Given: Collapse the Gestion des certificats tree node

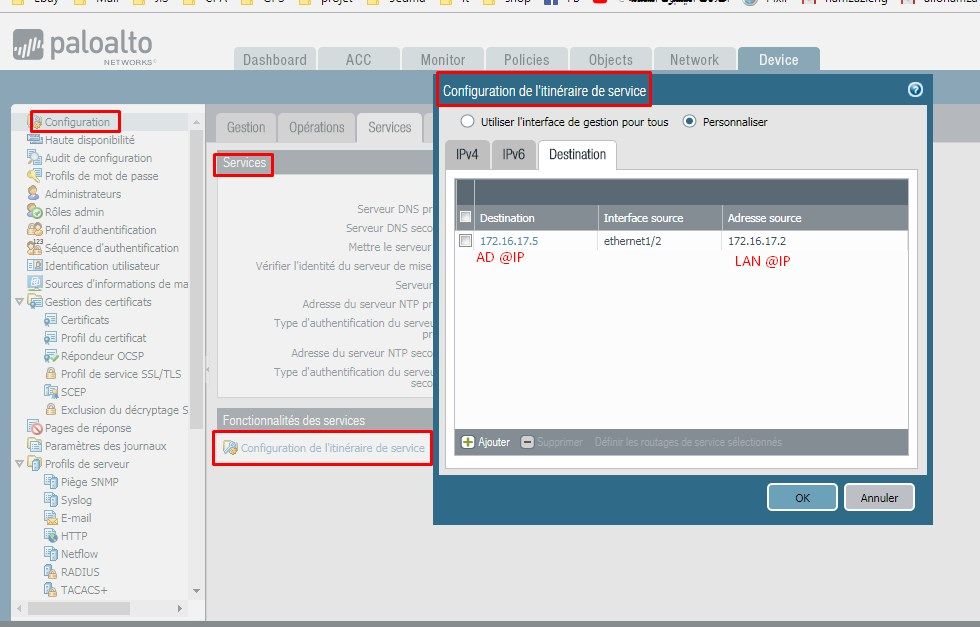Looking at the screenshot, I should (19, 302).
